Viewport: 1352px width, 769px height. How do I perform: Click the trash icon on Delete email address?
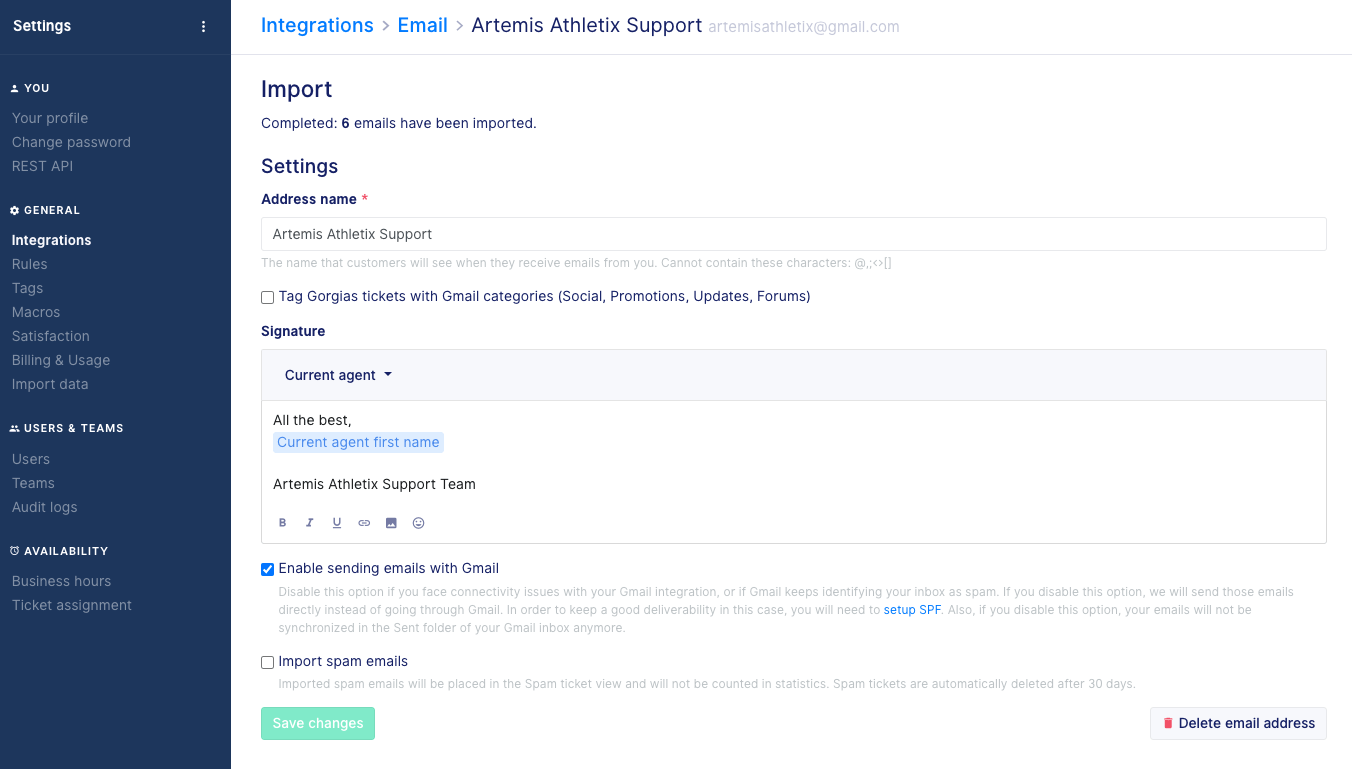pyautogui.click(x=1167, y=724)
